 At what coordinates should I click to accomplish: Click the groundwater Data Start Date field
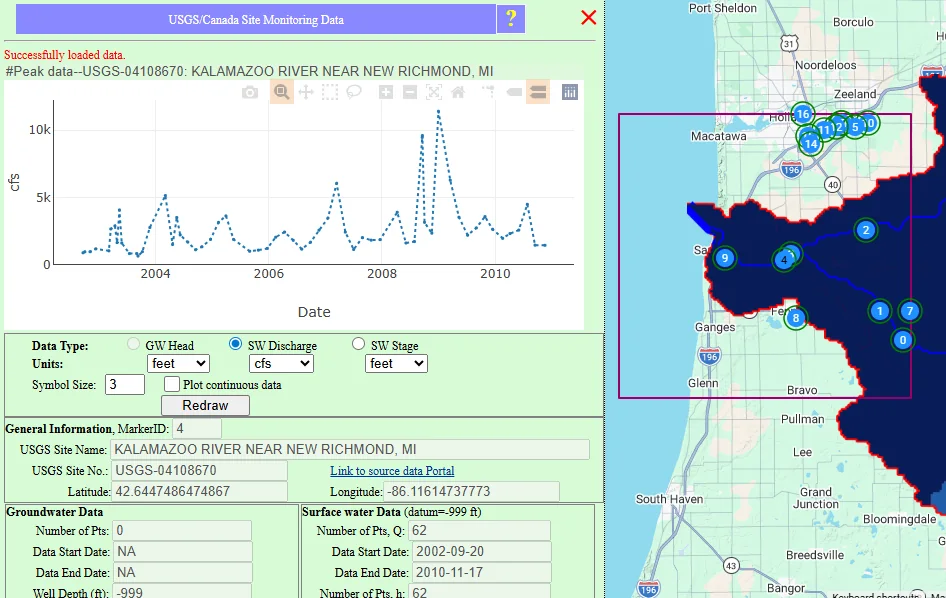(182, 552)
